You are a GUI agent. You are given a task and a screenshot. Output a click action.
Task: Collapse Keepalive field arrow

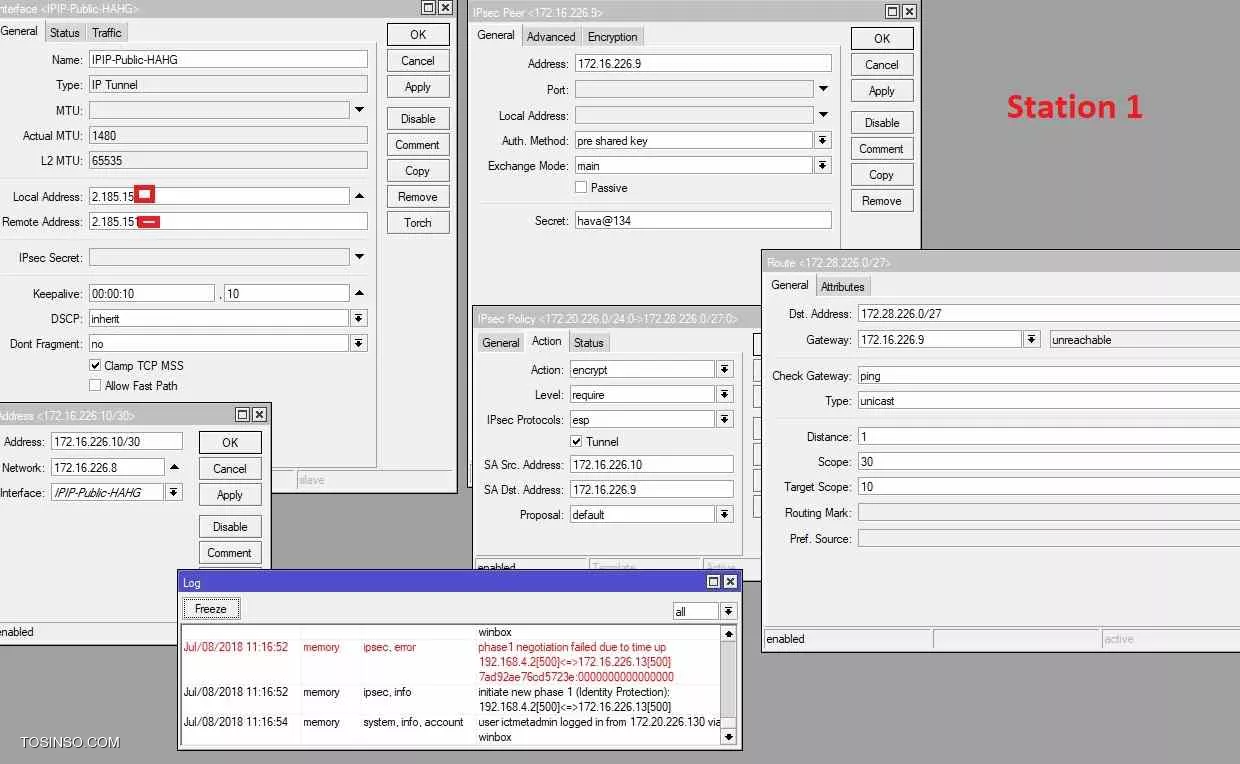(359, 293)
